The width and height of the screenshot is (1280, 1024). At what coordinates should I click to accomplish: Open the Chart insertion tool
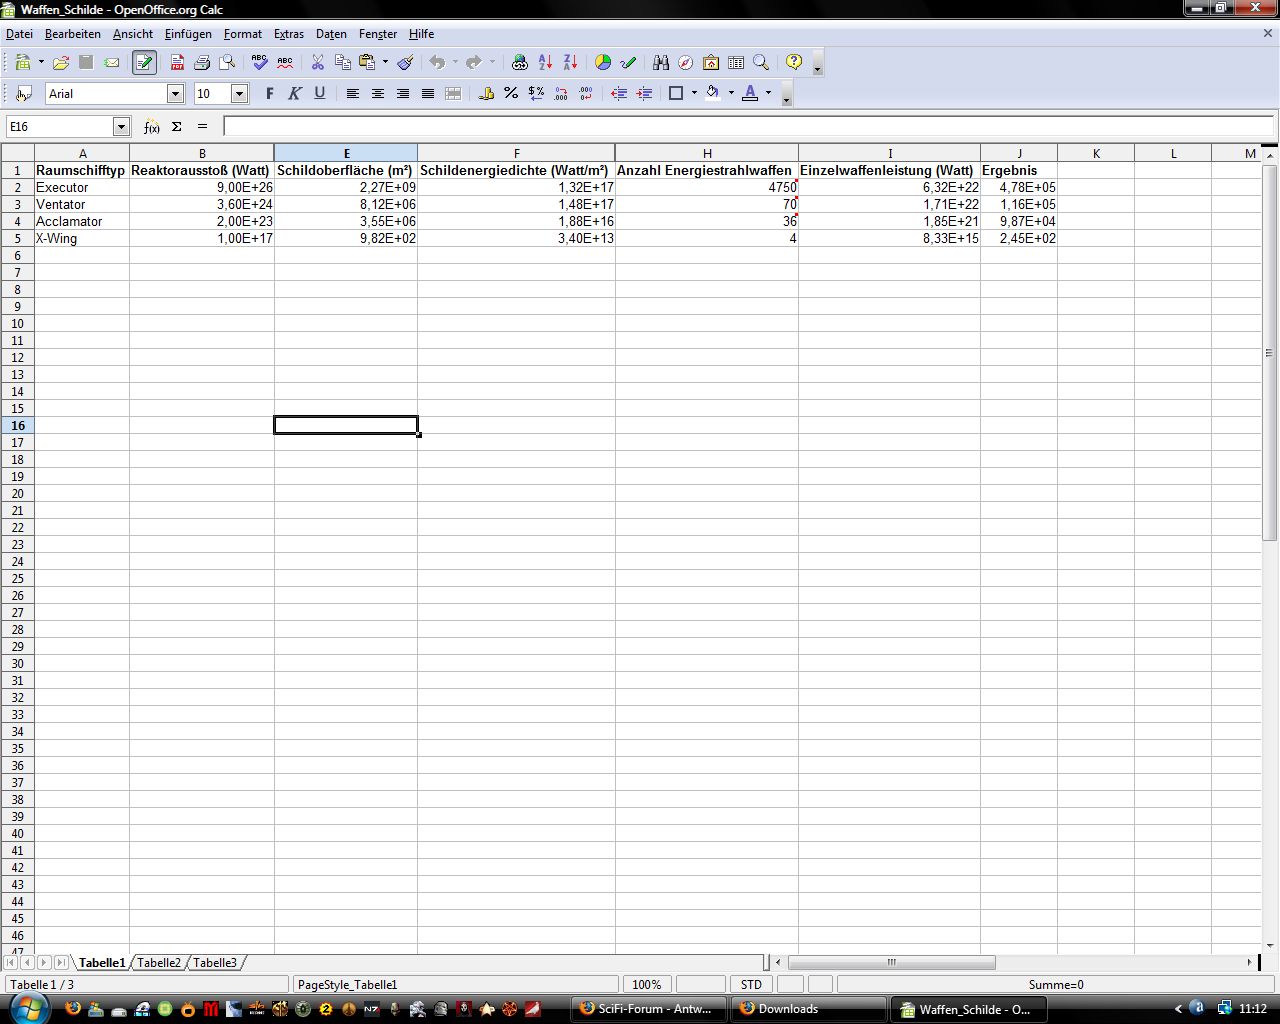(603, 63)
